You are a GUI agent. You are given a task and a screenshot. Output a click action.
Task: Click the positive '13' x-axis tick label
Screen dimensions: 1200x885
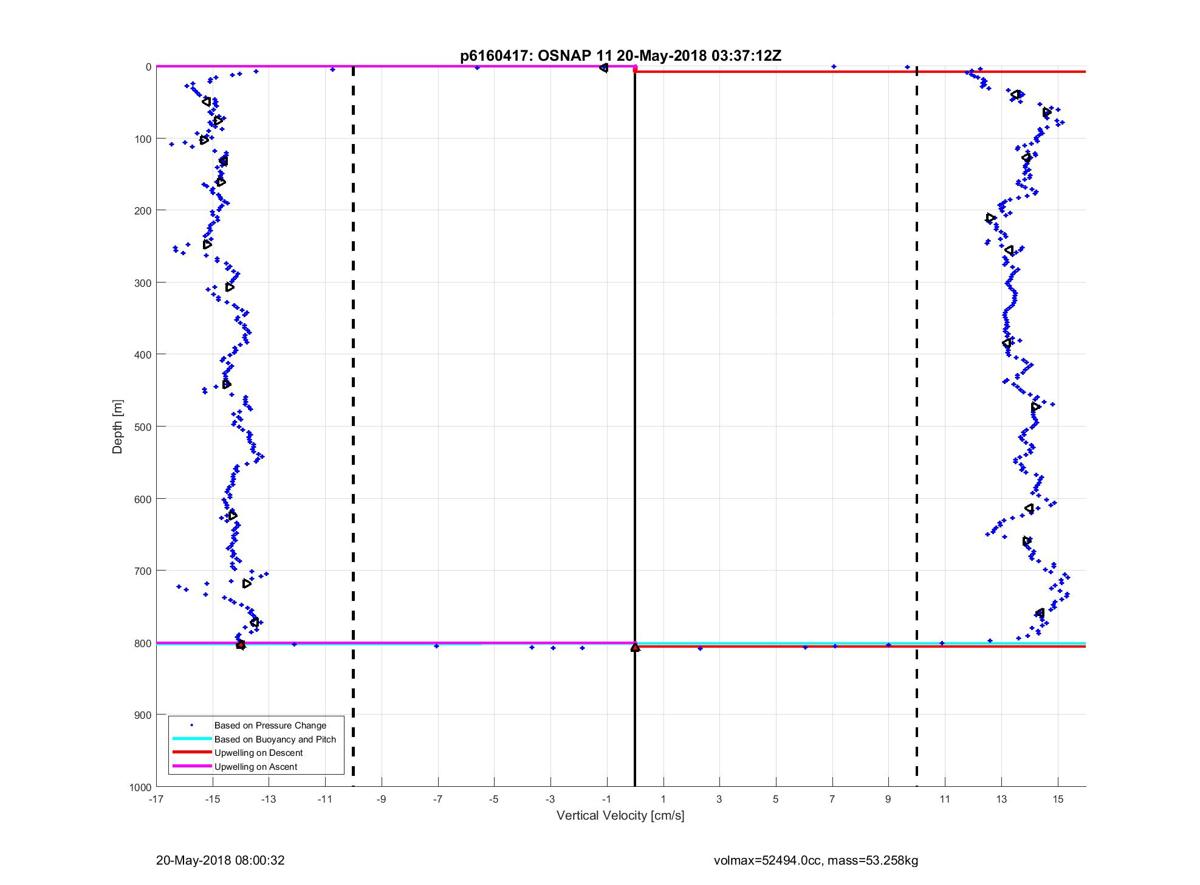tap(1001, 799)
